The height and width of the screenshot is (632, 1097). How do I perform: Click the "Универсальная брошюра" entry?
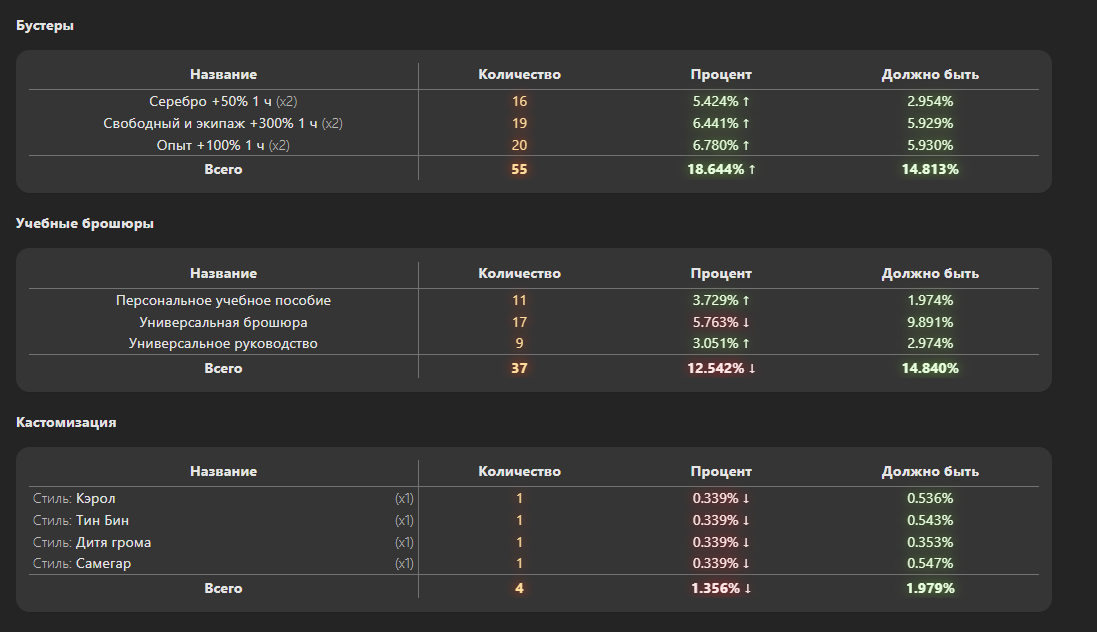click(x=223, y=322)
